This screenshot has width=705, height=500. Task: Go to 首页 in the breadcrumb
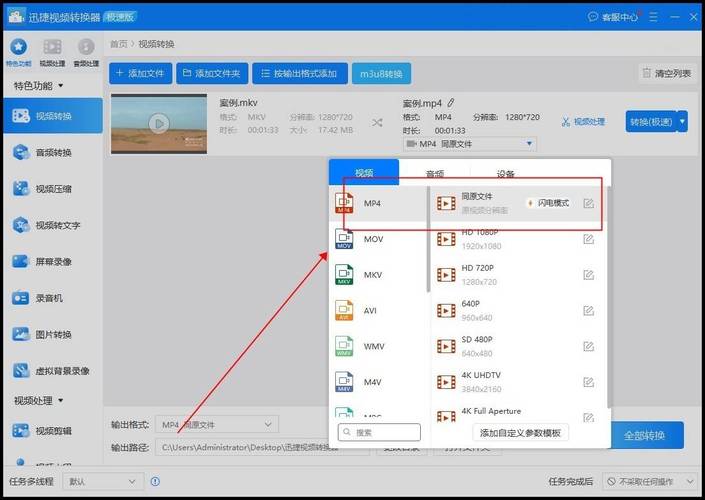point(118,44)
